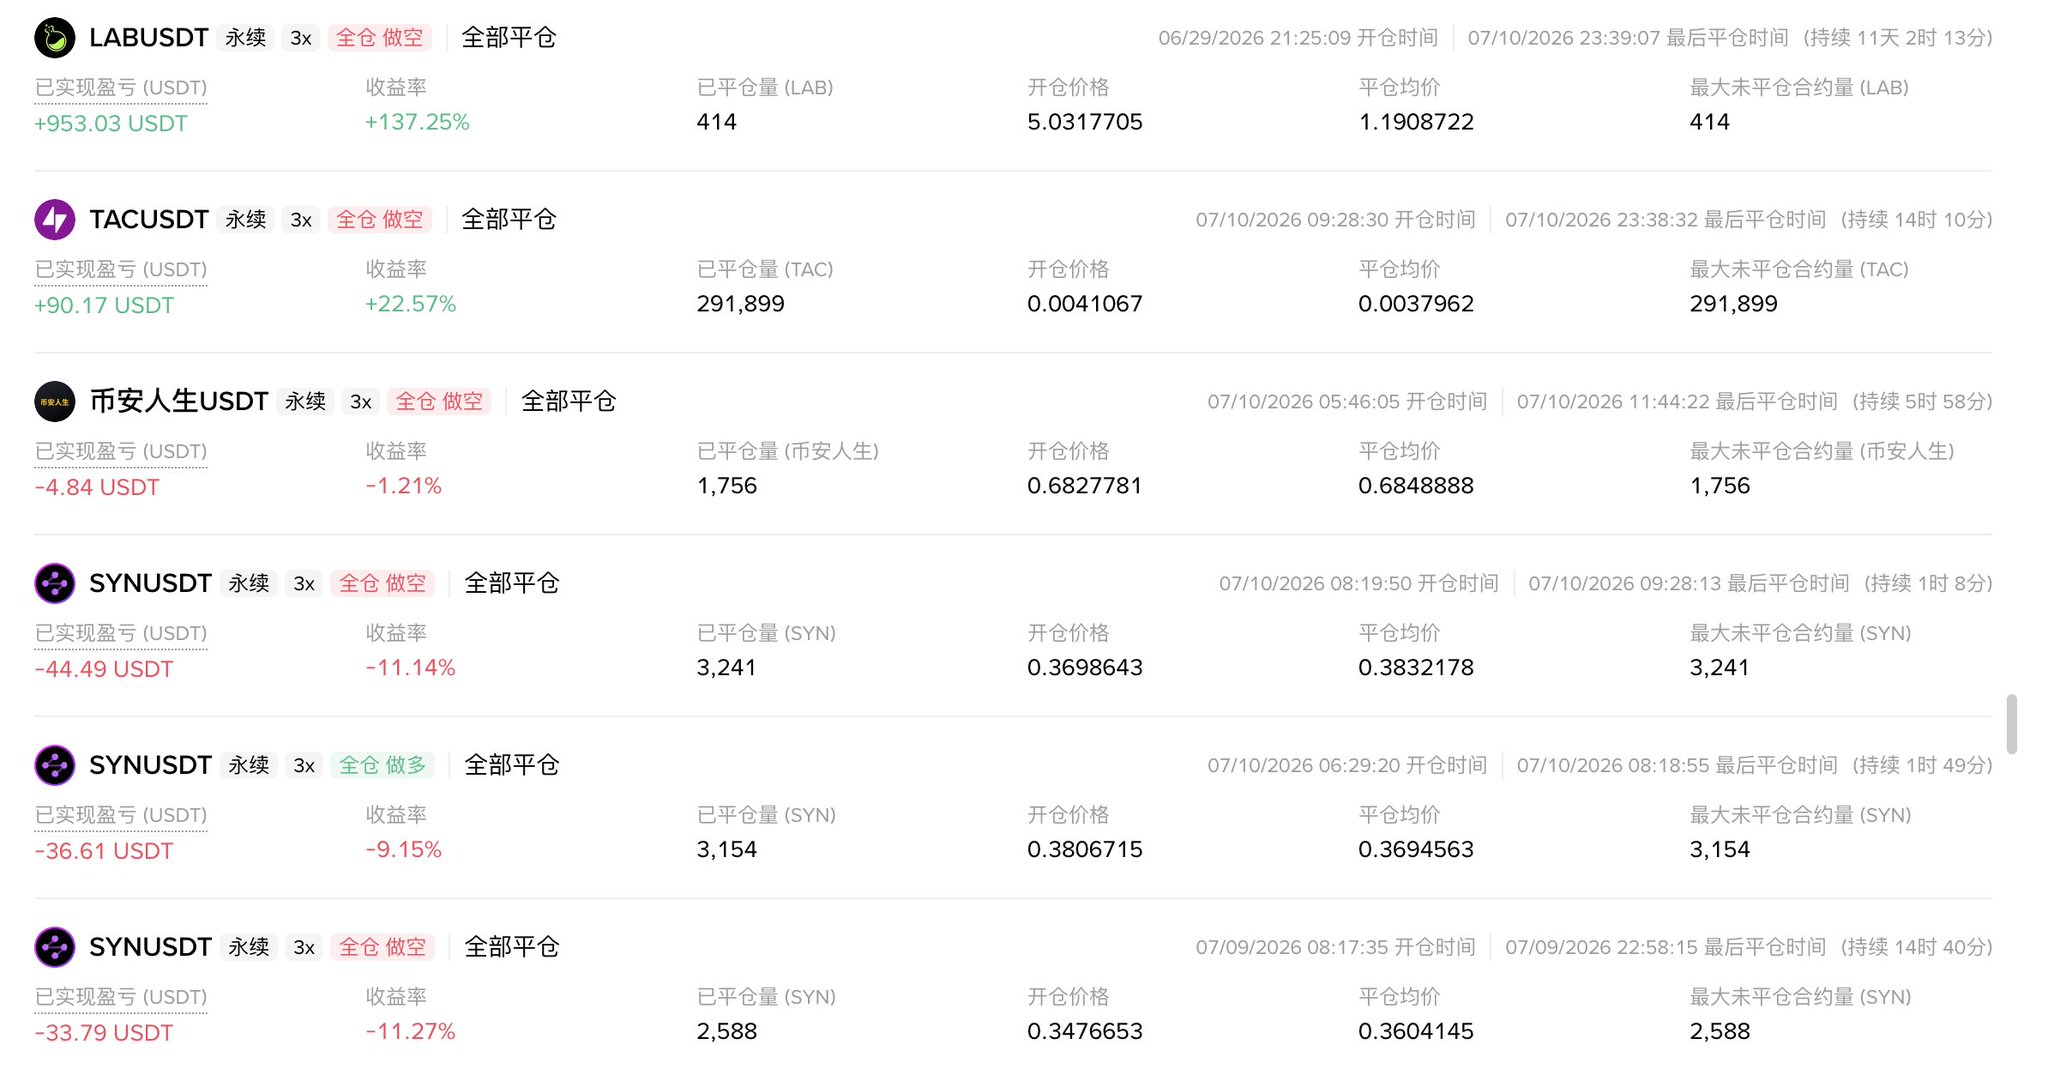The height and width of the screenshot is (1081, 2048).
Task: Open the 币安人生USDT pair name
Action: point(179,402)
